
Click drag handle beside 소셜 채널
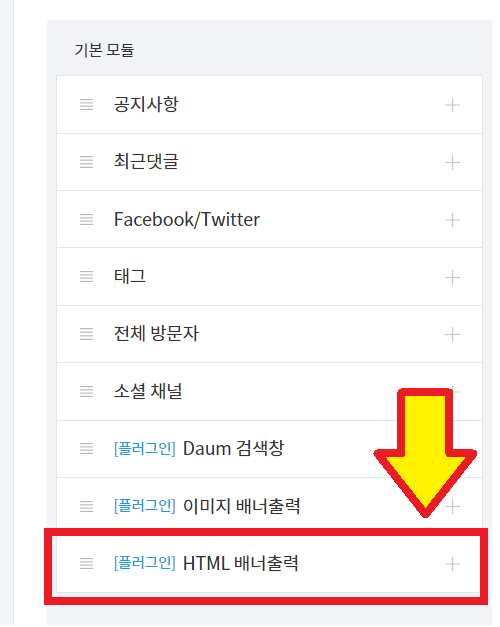click(86, 391)
